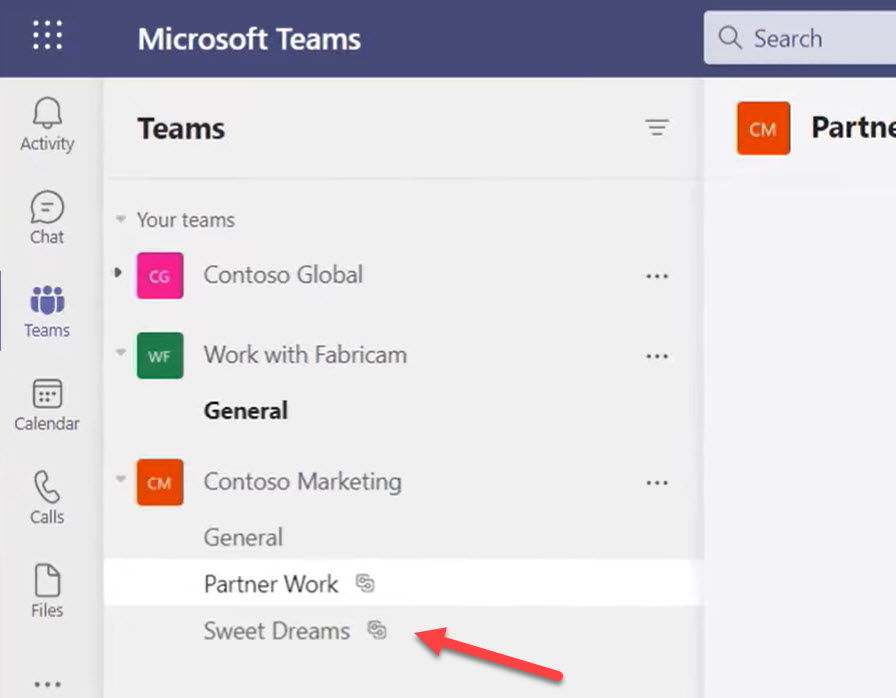Open the Files section
The height and width of the screenshot is (698, 896).
click(x=46, y=588)
